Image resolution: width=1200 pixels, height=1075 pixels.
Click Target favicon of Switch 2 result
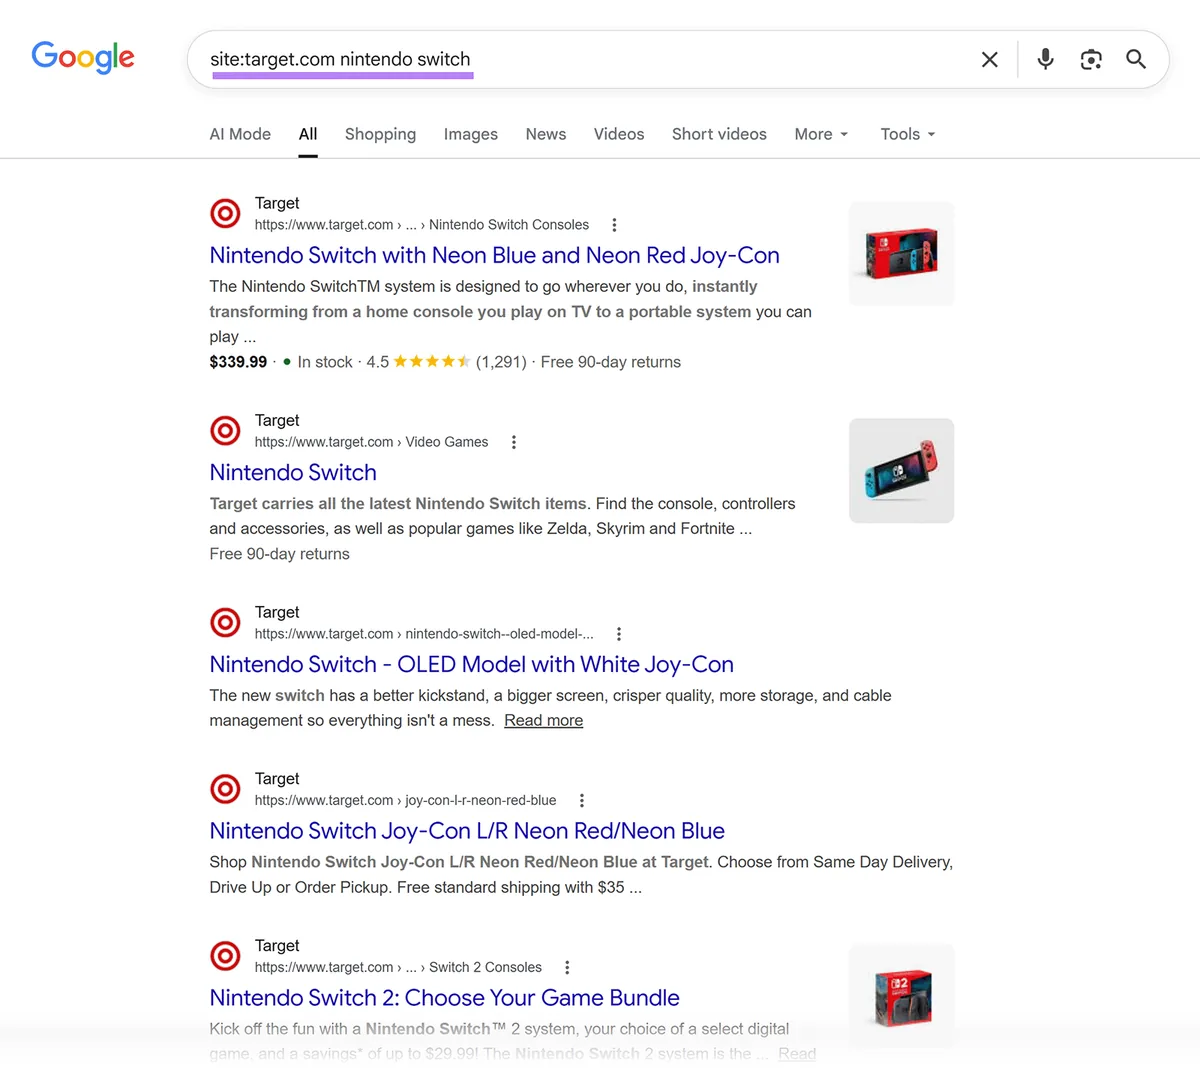[x=225, y=956]
